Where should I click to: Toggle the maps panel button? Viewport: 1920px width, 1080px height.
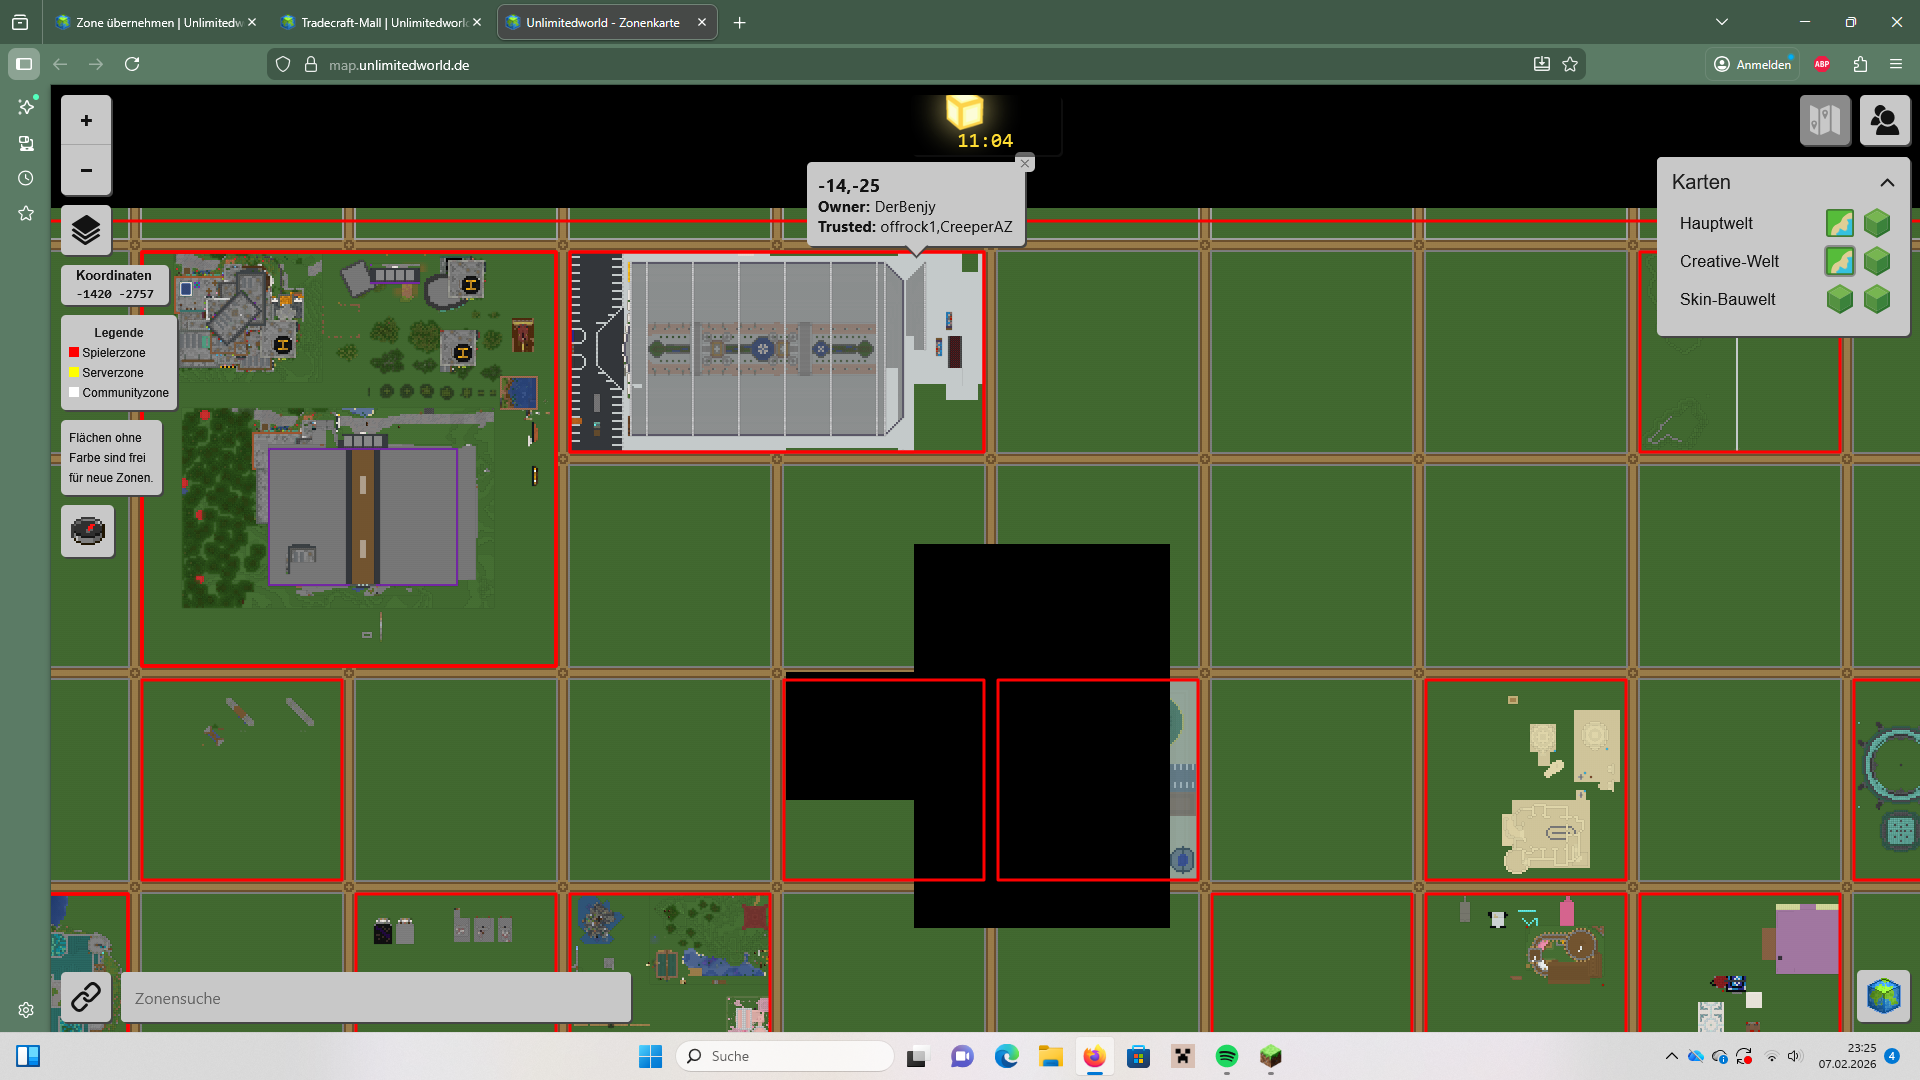coord(1825,121)
